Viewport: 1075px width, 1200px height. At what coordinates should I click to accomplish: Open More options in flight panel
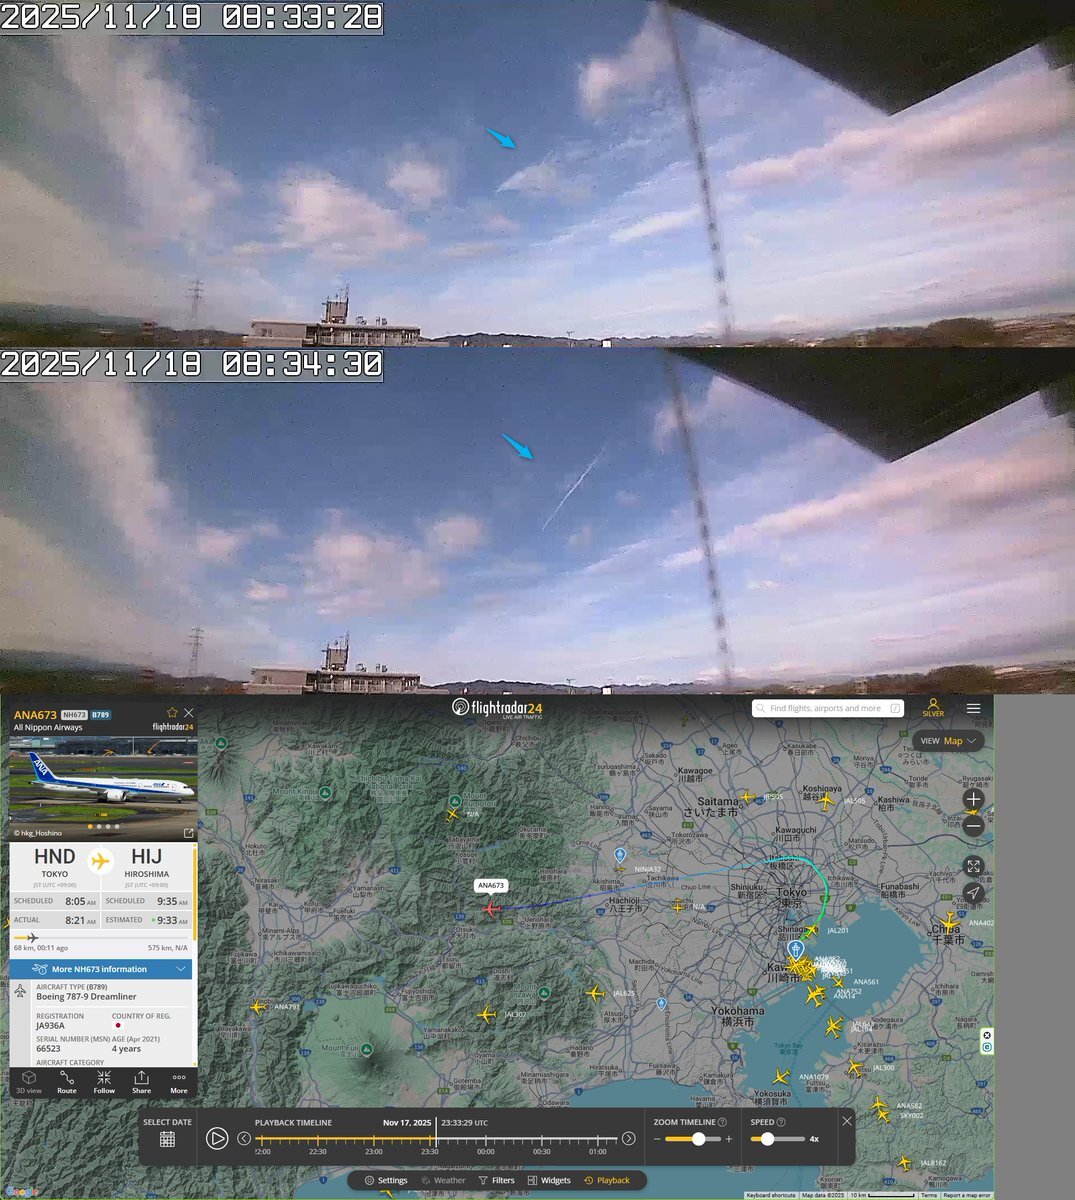point(179,1082)
